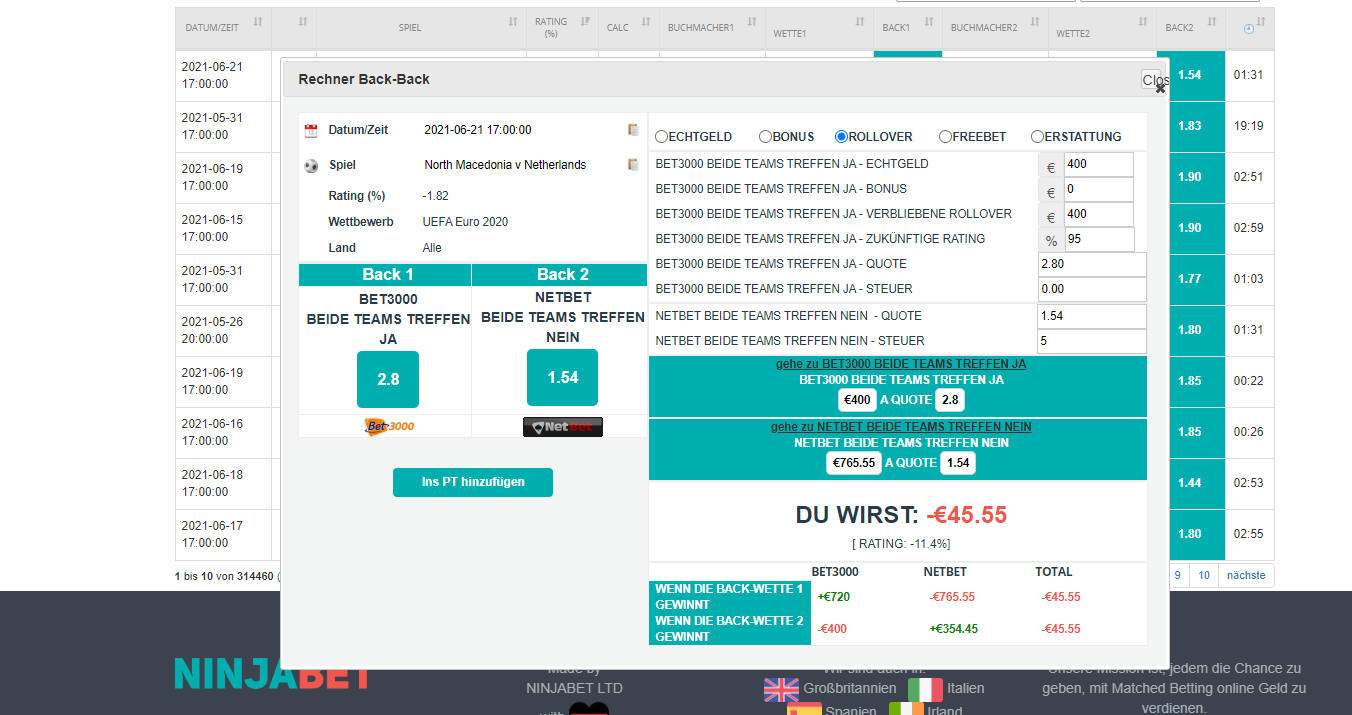Edit the BET3000 QUOTE field showing 2.80
Screen dimensions: 1352x715
point(1092,265)
